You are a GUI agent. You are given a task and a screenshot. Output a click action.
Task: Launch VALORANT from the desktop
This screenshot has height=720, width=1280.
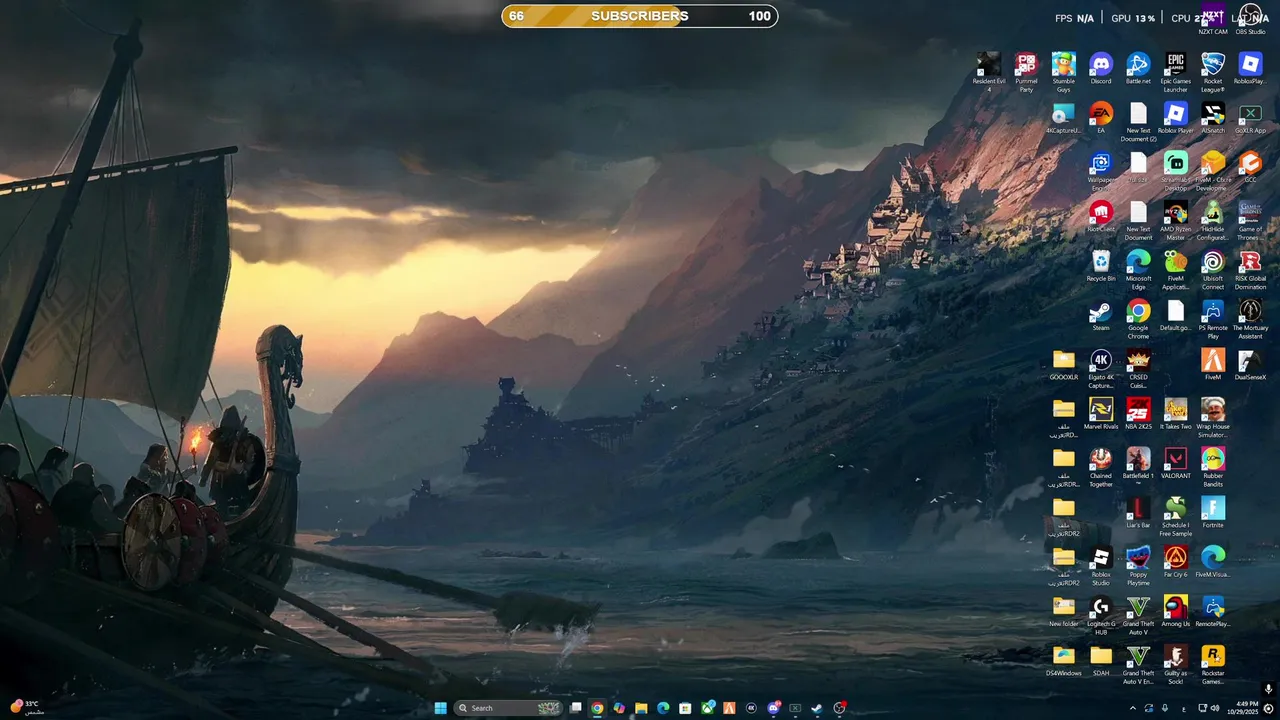(x=1175, y=461)
